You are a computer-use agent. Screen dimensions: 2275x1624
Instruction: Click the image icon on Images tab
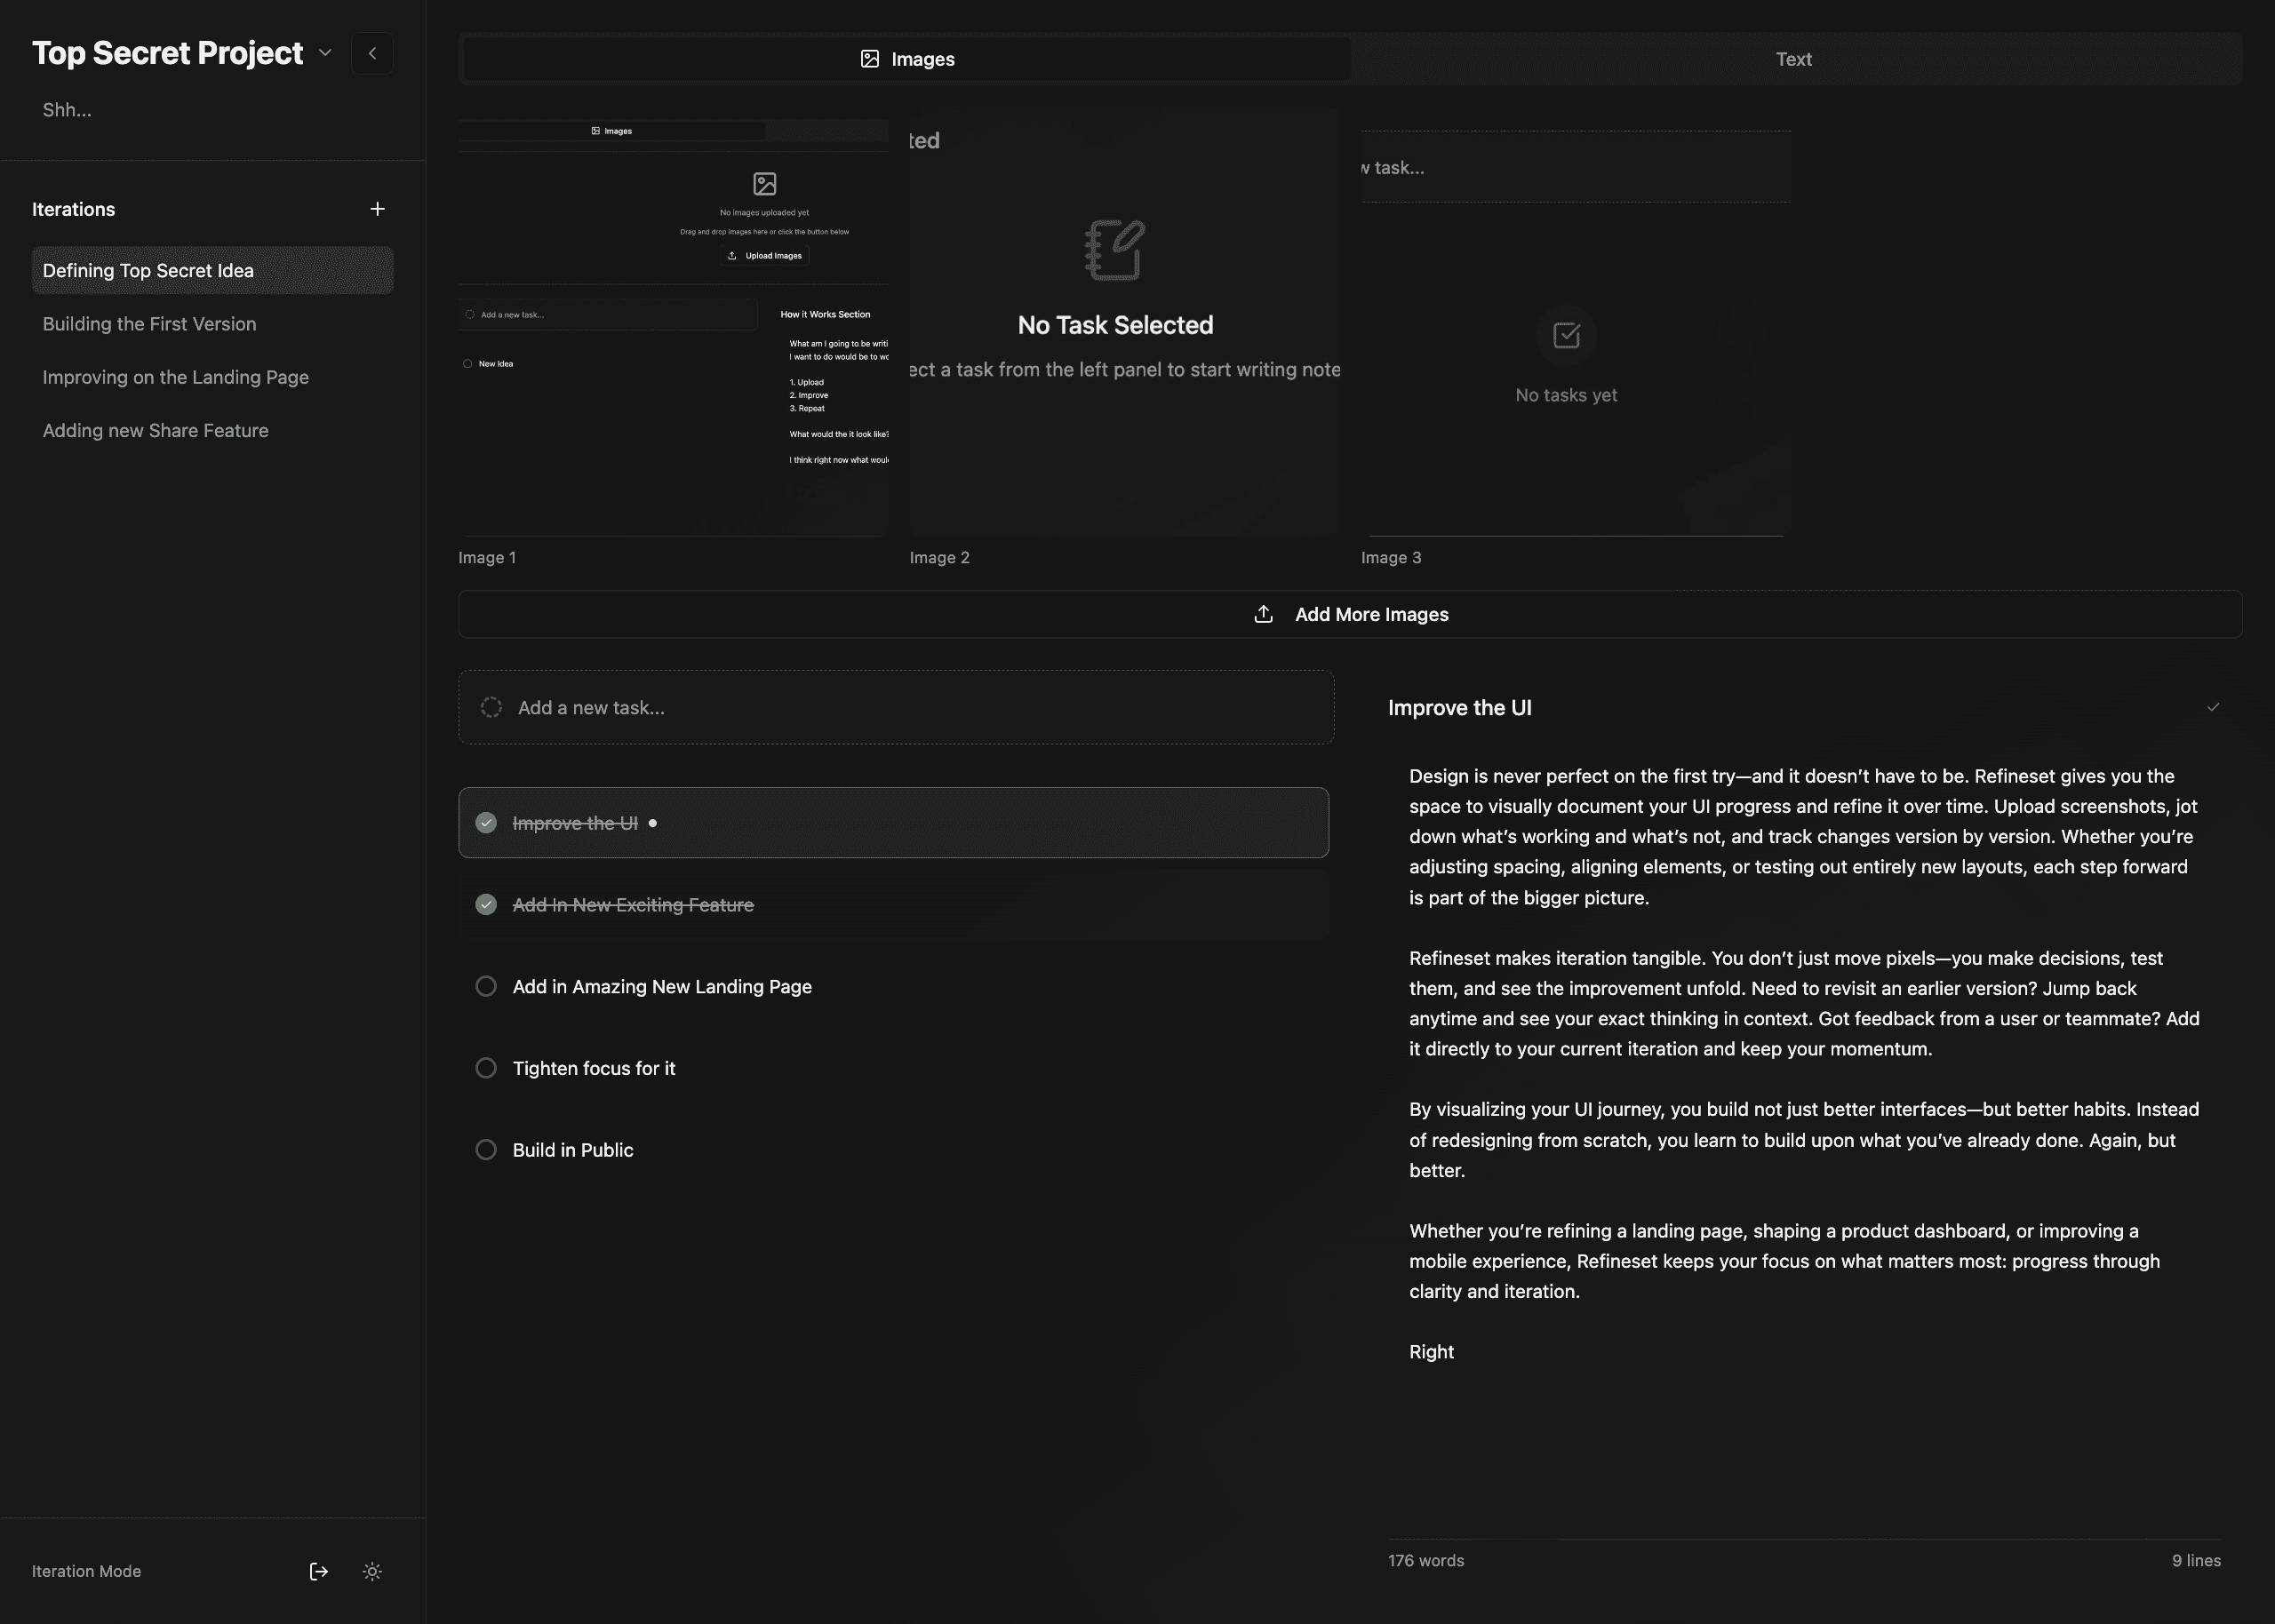pyautogui.click(x=870, y=59)
